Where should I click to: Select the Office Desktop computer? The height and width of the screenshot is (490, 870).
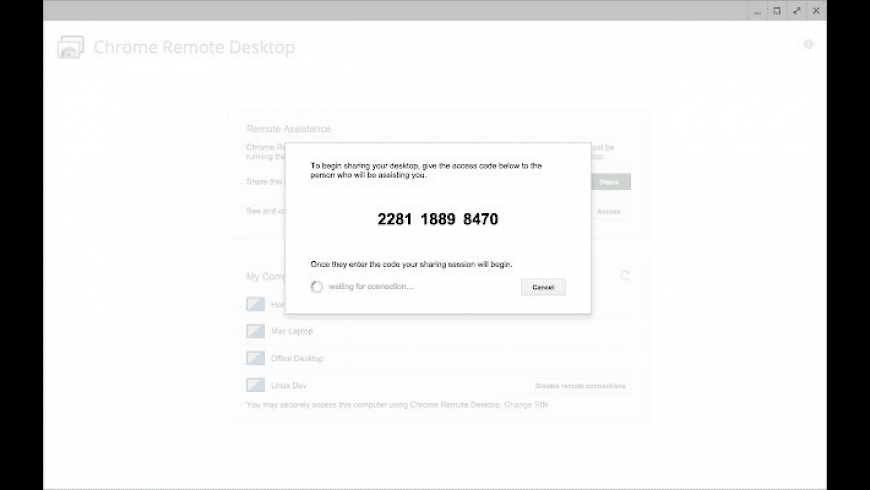[x=438, y=358]
